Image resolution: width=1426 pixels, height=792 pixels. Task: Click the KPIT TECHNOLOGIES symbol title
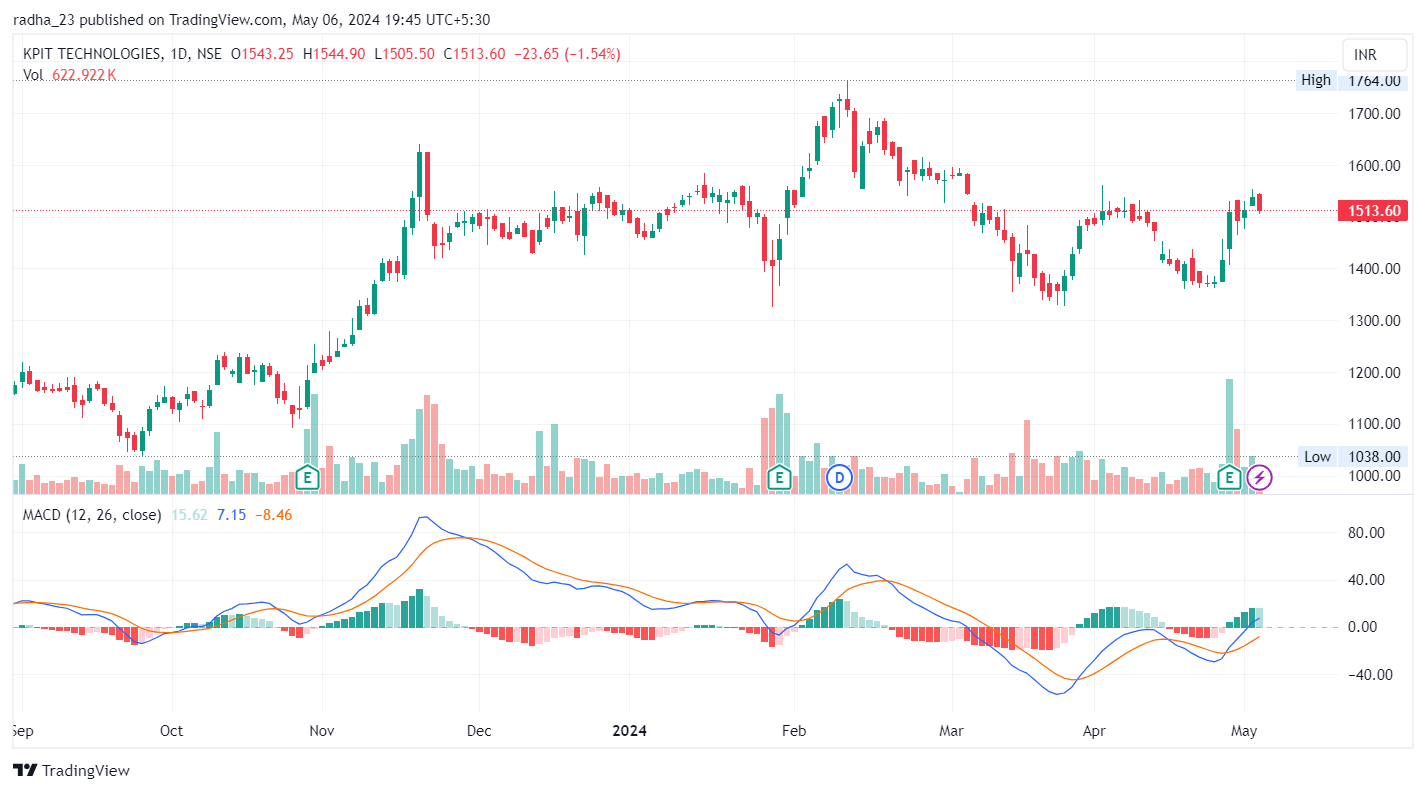click(x=92, y=54)
